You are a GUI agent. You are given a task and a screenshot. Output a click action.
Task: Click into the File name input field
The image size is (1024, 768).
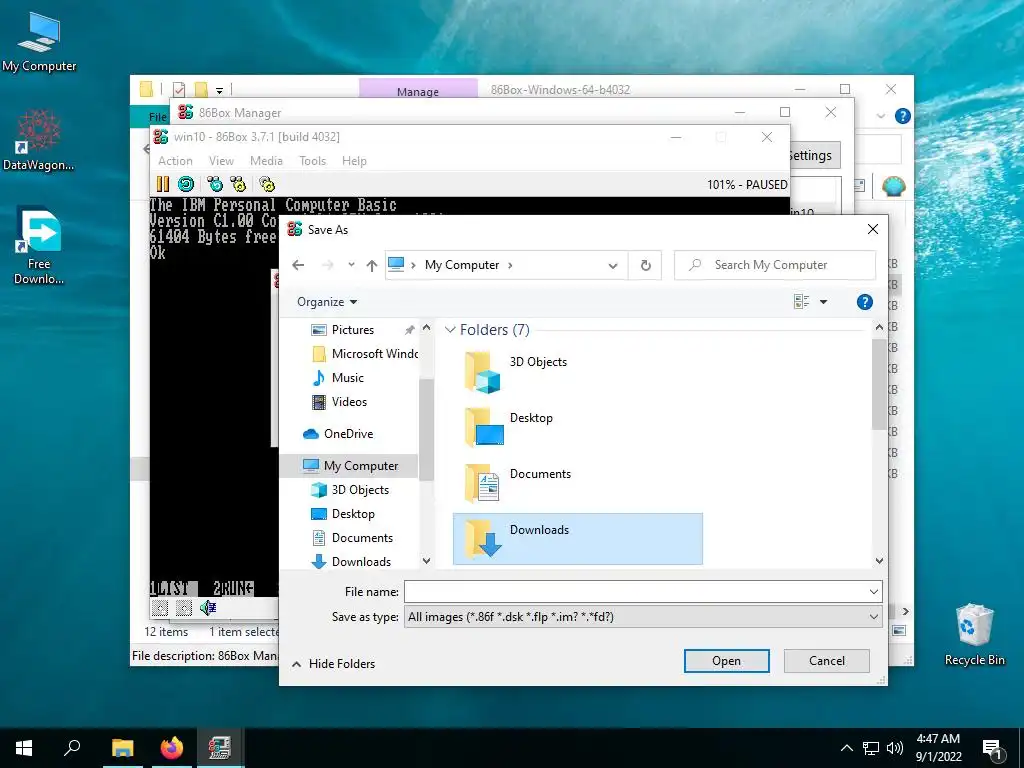(635, 592)
